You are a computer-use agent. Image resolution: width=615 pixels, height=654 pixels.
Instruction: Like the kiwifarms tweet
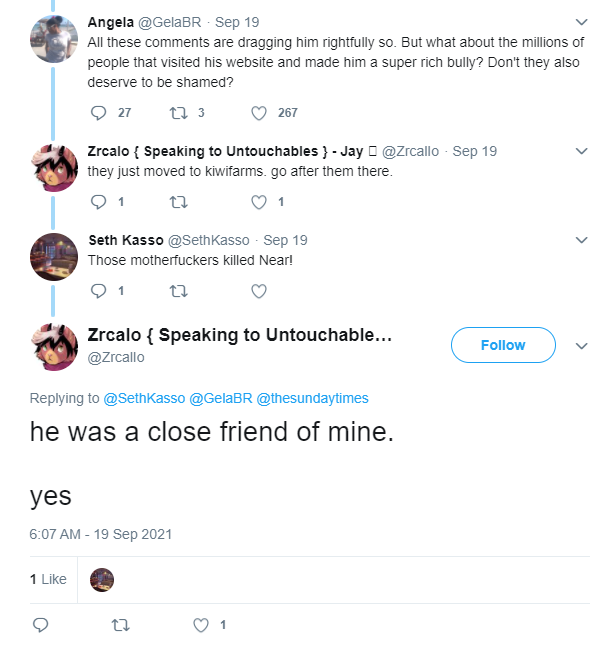tap(259, 202)
